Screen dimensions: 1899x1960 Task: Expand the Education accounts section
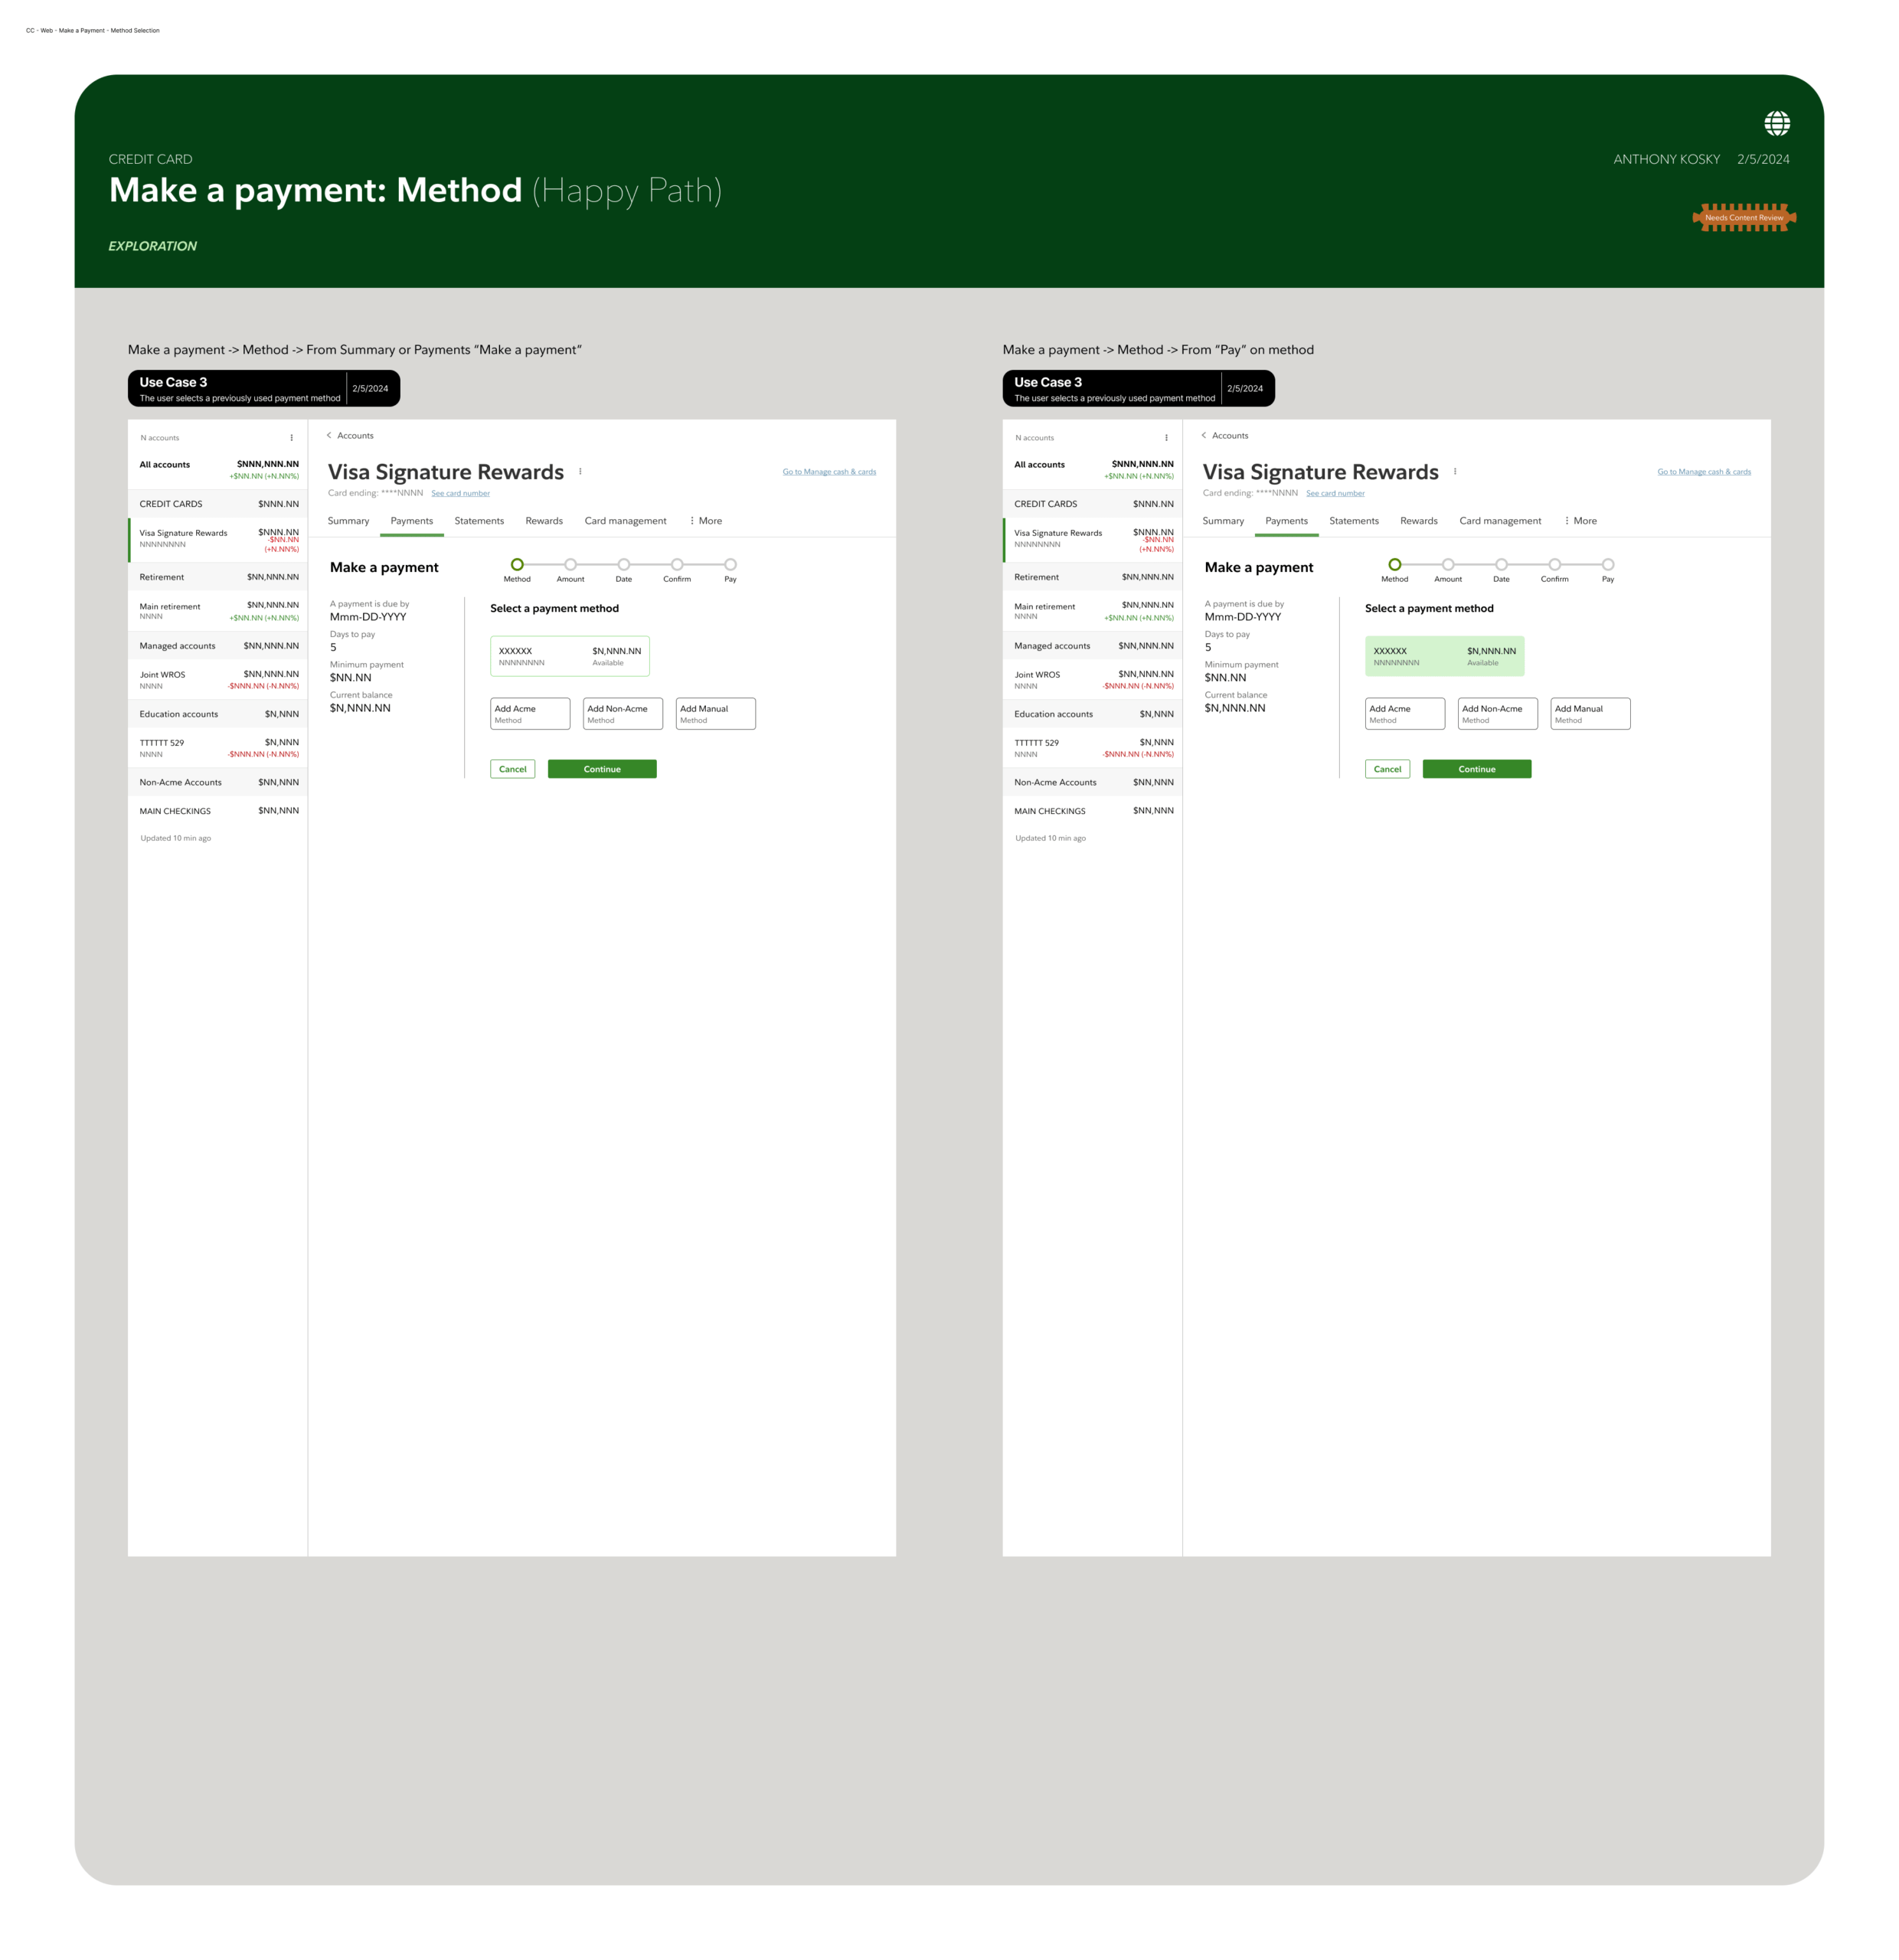[x=217, y=713]
